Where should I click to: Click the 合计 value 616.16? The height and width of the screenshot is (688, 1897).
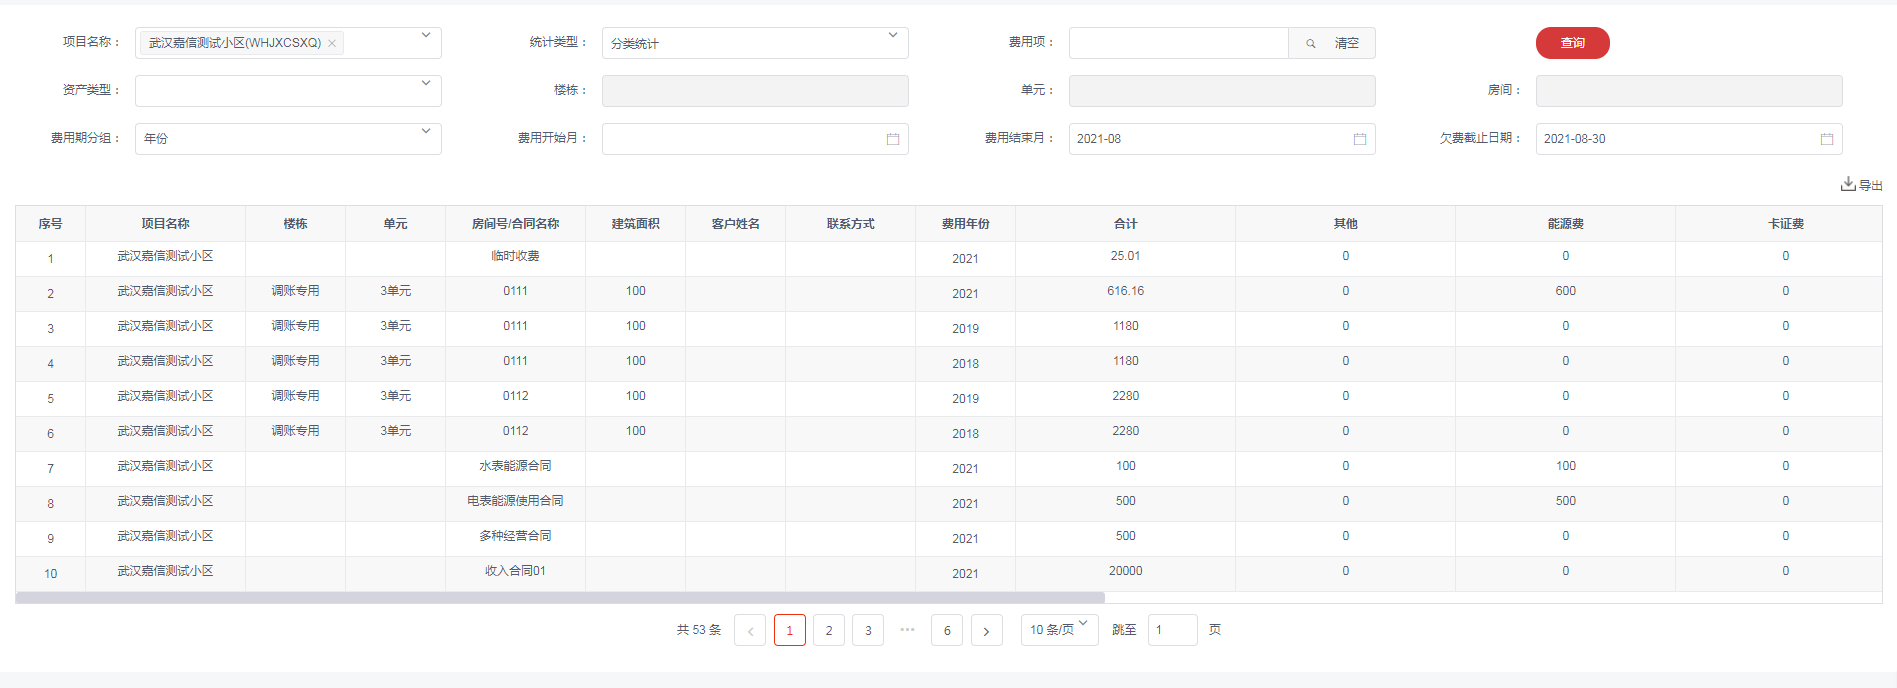1125,291
